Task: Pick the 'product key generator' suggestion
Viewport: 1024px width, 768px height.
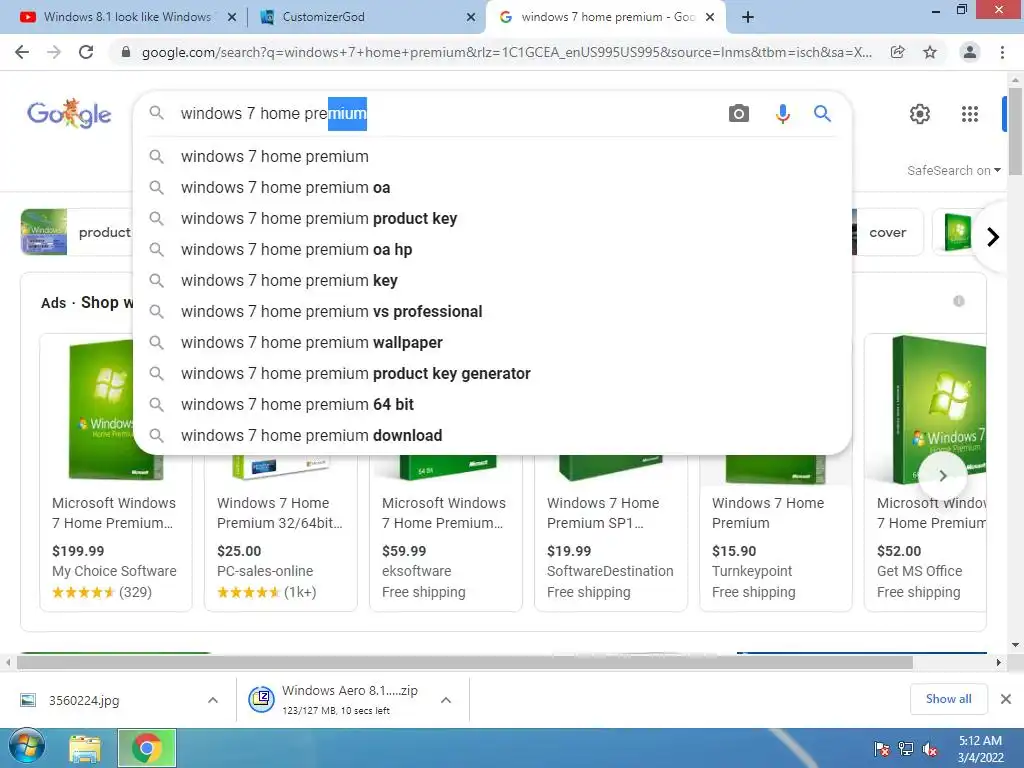Action: click(492, 374)
